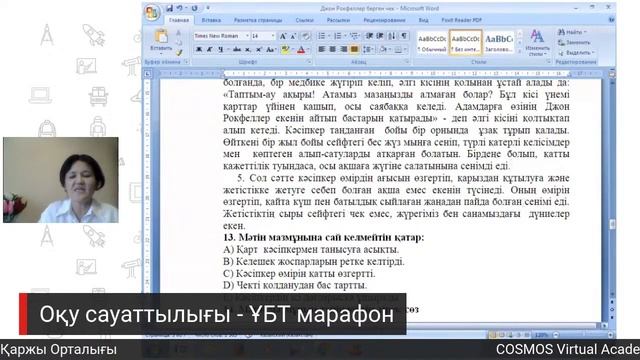Toggle italic (К) formatting
Image resolution: width=640 pixels, height=360 pixels.
[x=209, y=50]
